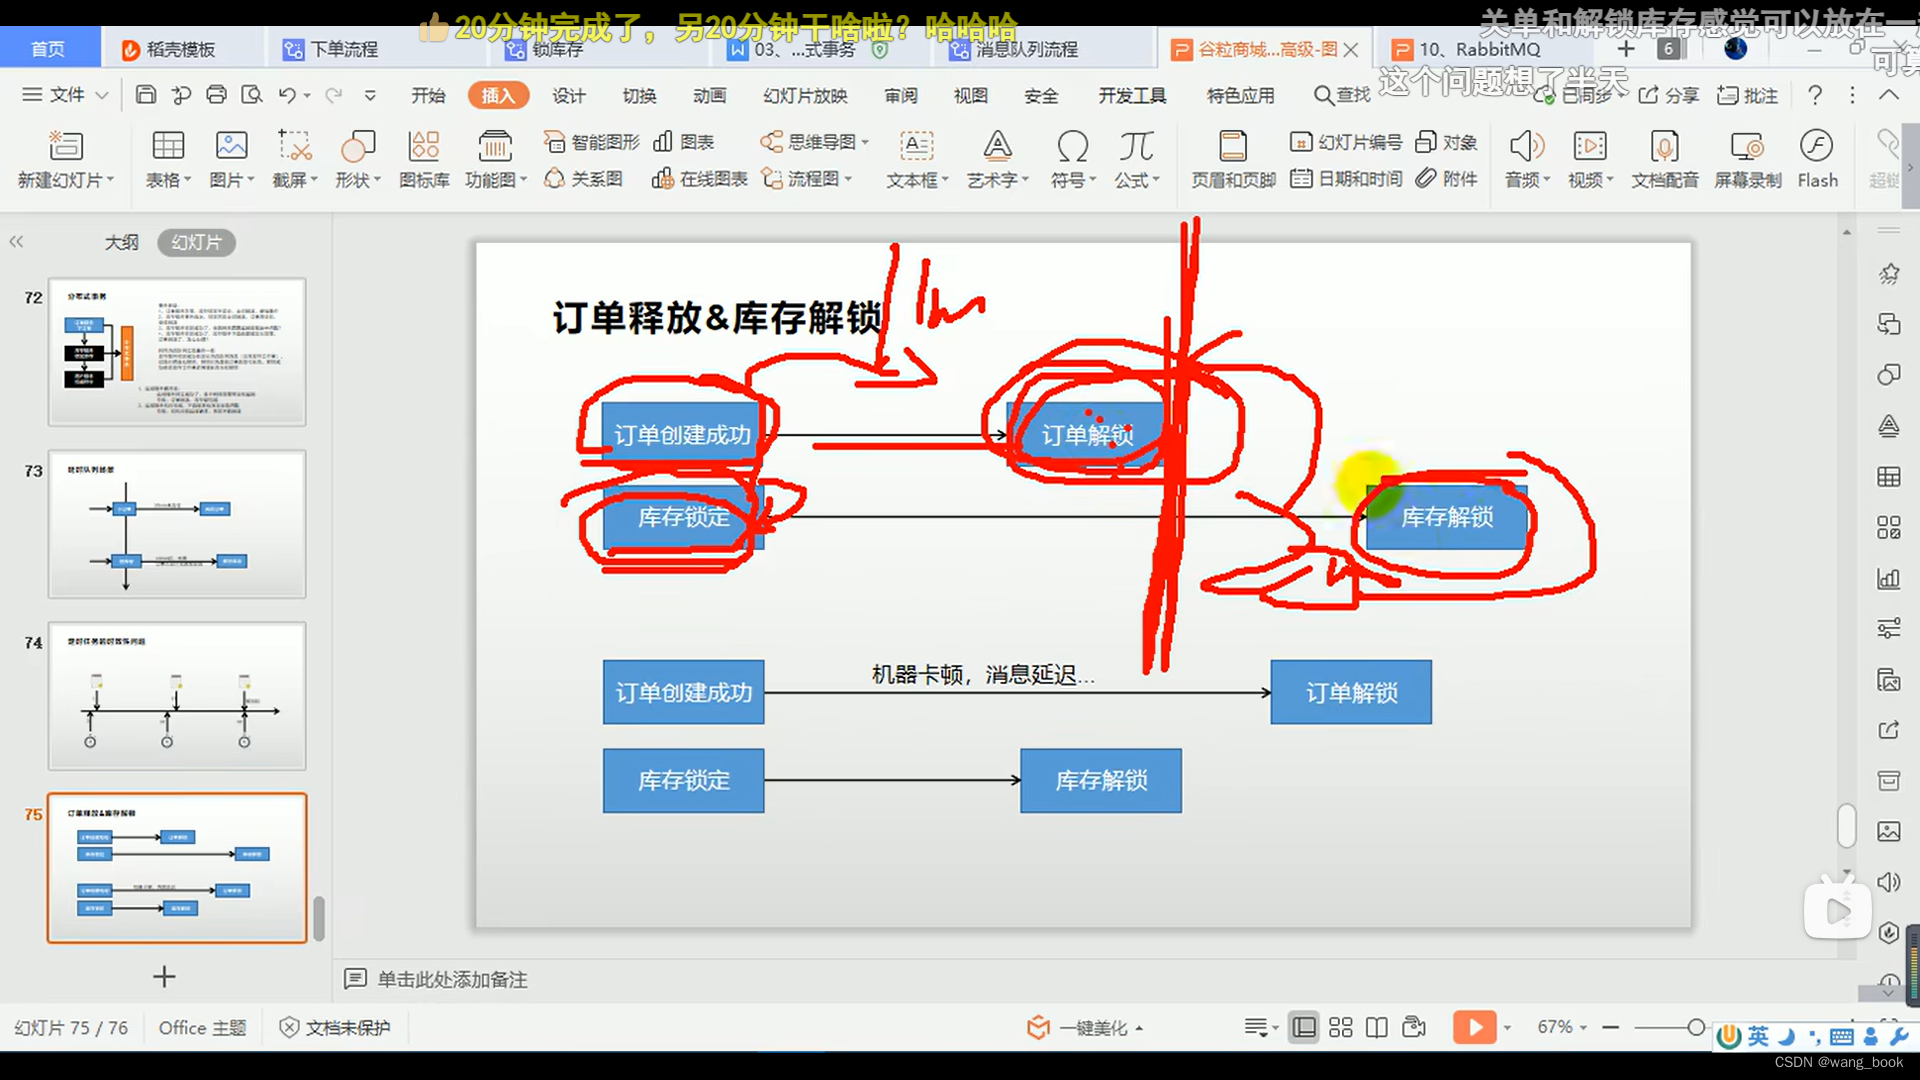Switch to reading view in status bar

pos(1377,1027)
